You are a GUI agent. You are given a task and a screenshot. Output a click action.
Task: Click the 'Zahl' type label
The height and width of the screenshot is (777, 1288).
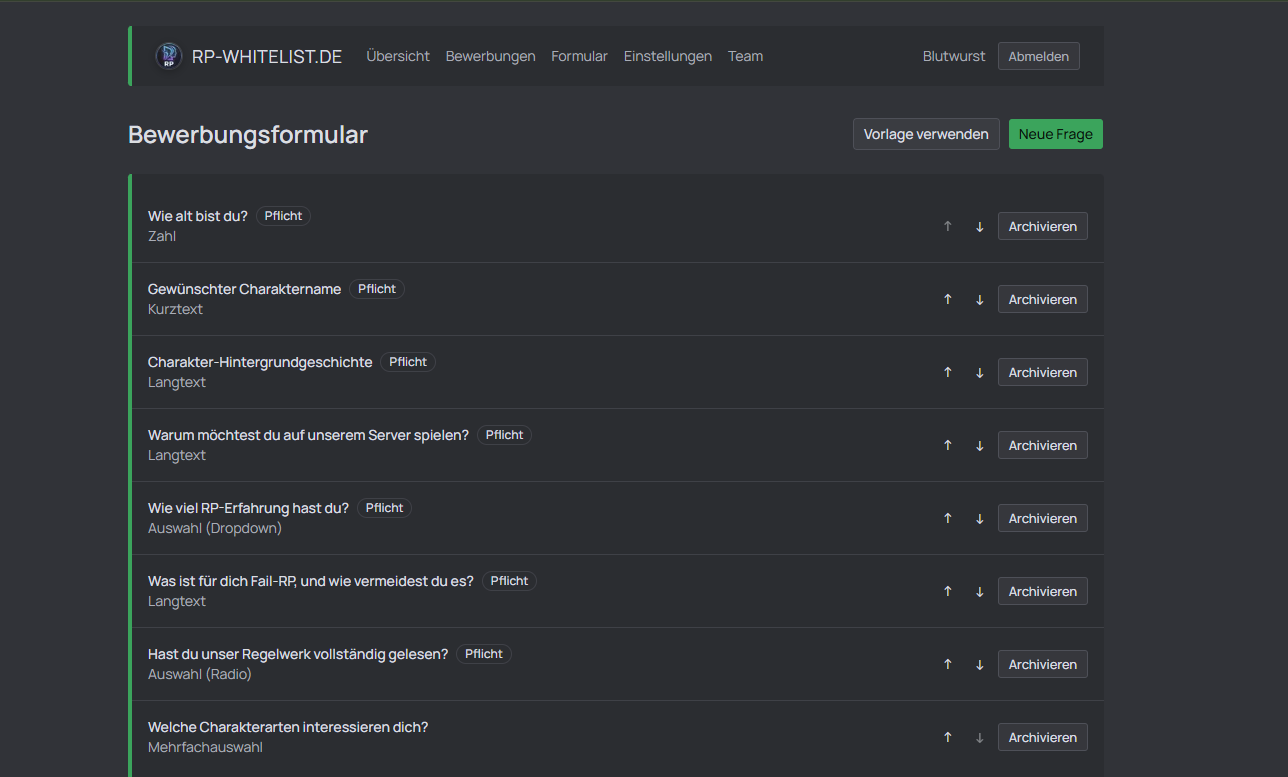coord(162,236)
